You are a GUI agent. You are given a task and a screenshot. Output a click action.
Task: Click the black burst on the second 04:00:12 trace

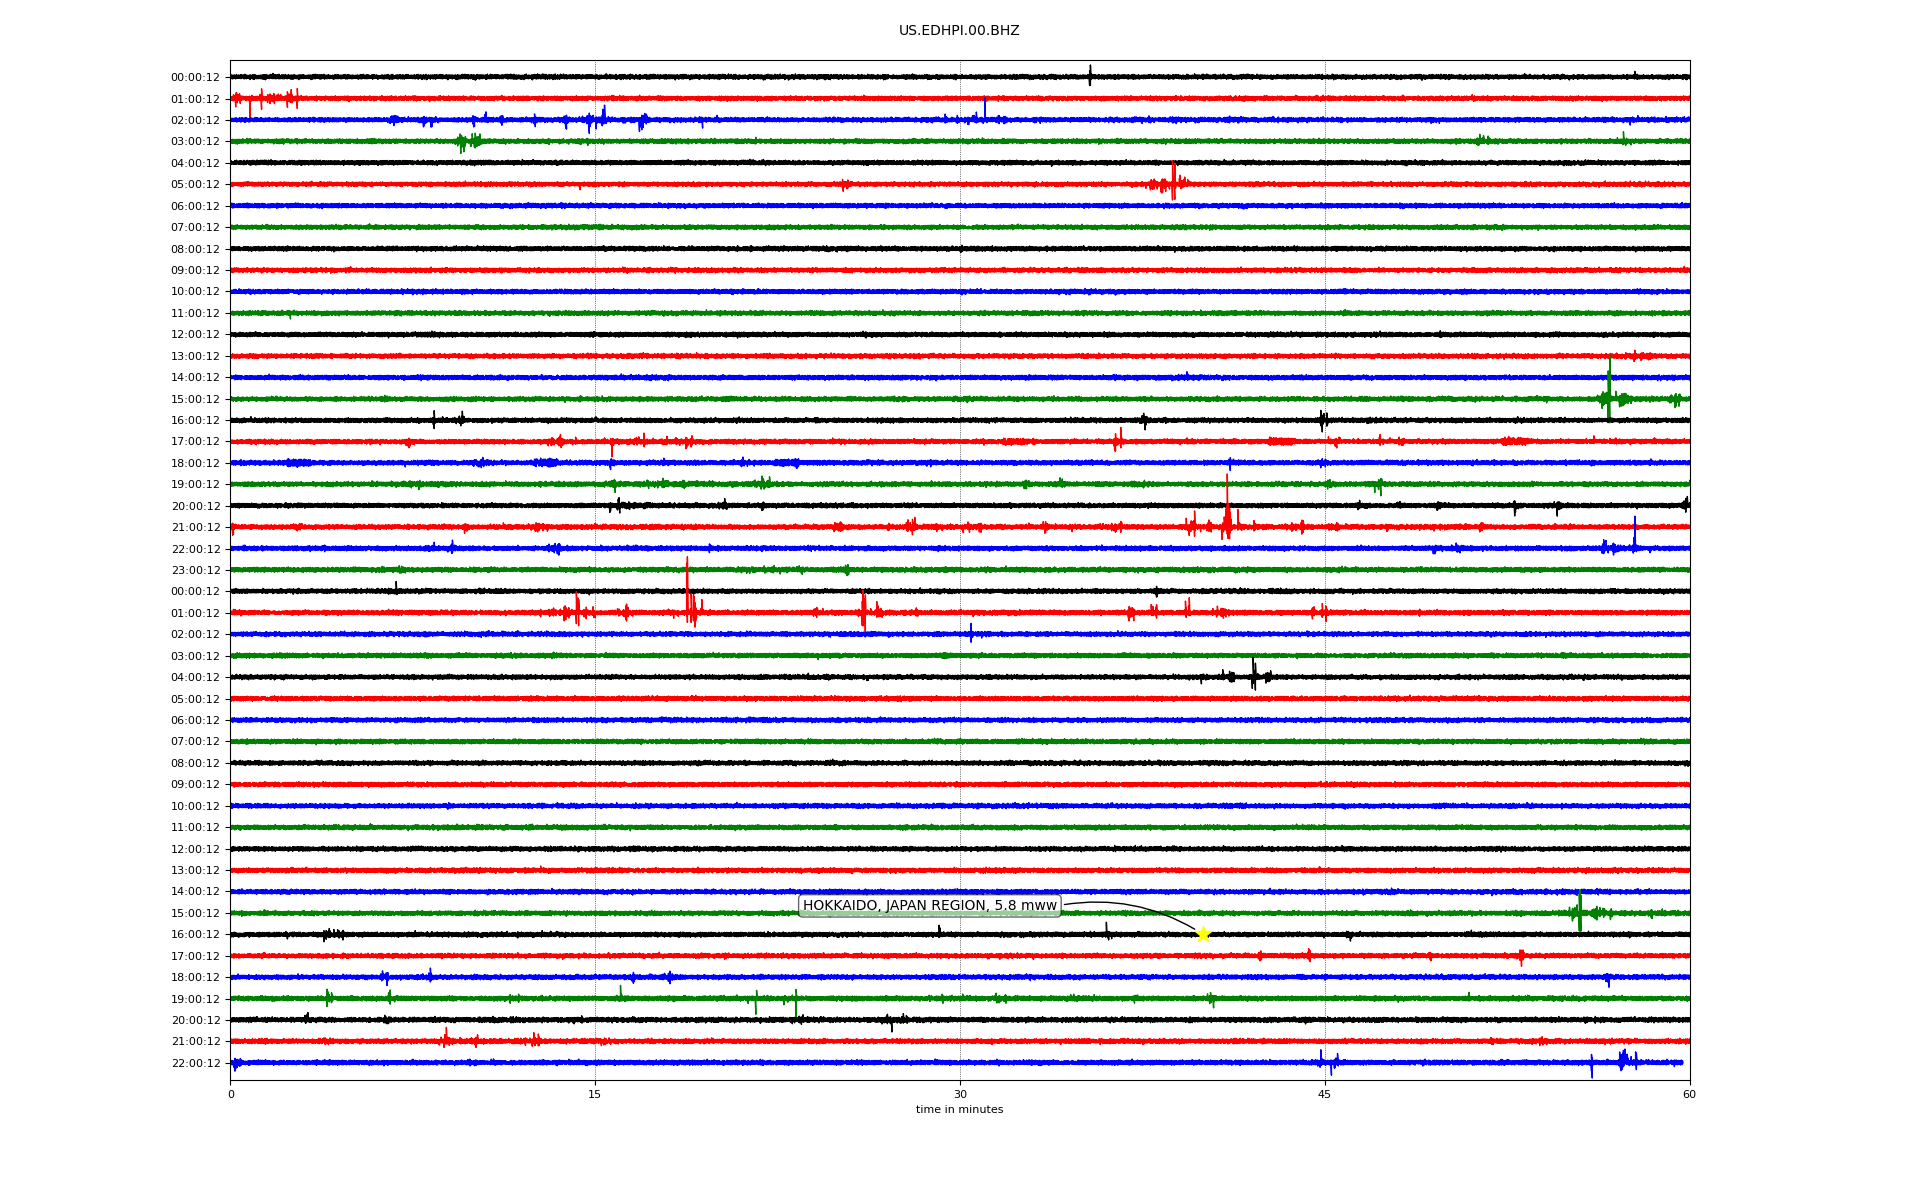click(1253, 675)
